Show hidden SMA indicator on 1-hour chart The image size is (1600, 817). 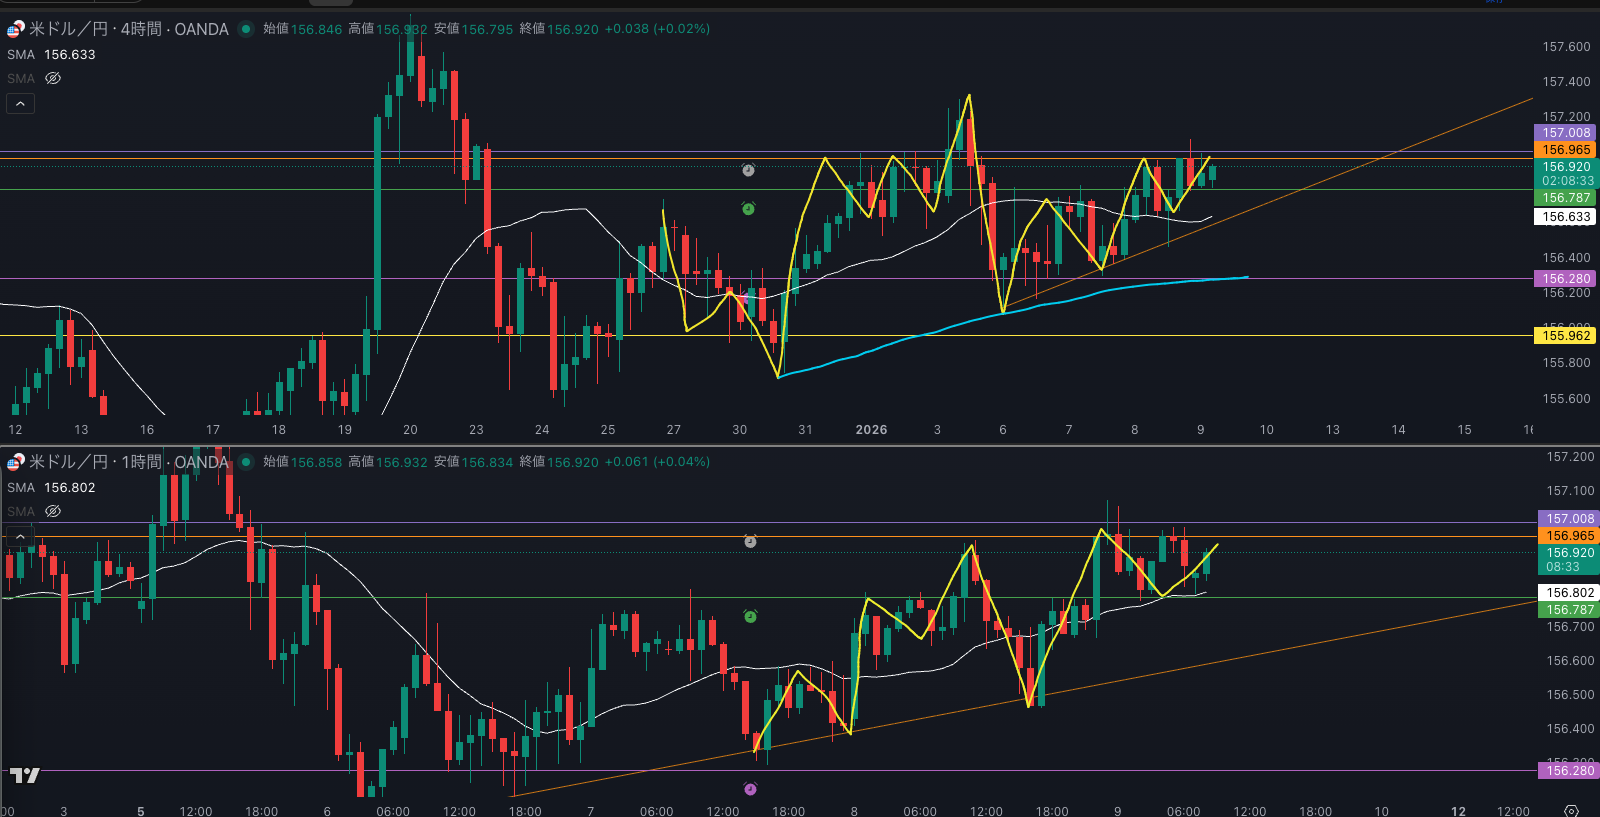[53, 511]
